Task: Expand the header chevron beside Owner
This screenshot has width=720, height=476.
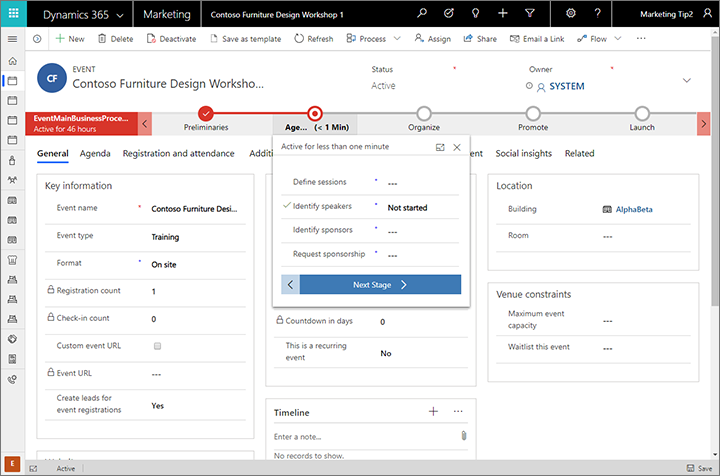Action: [687, 80]
